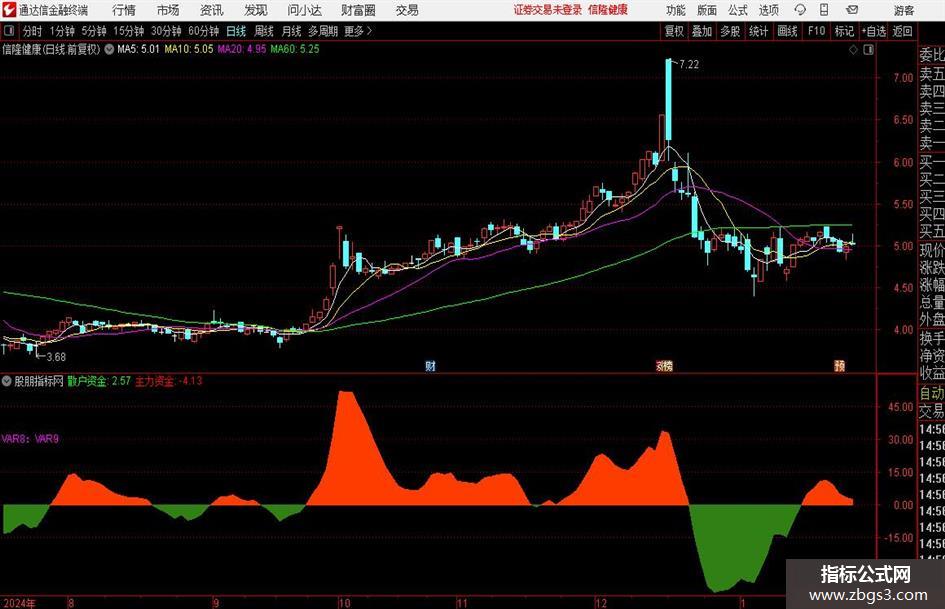Click the diamond icon at chart top right
945x609 pixels.
853,50
